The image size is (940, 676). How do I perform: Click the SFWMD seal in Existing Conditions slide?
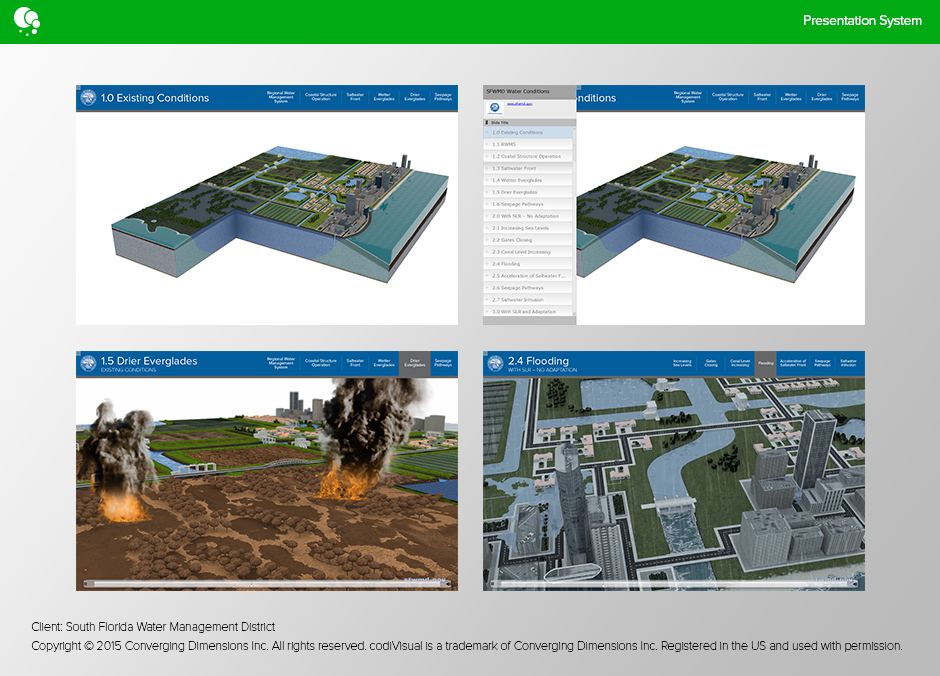[x=89, y=98]
